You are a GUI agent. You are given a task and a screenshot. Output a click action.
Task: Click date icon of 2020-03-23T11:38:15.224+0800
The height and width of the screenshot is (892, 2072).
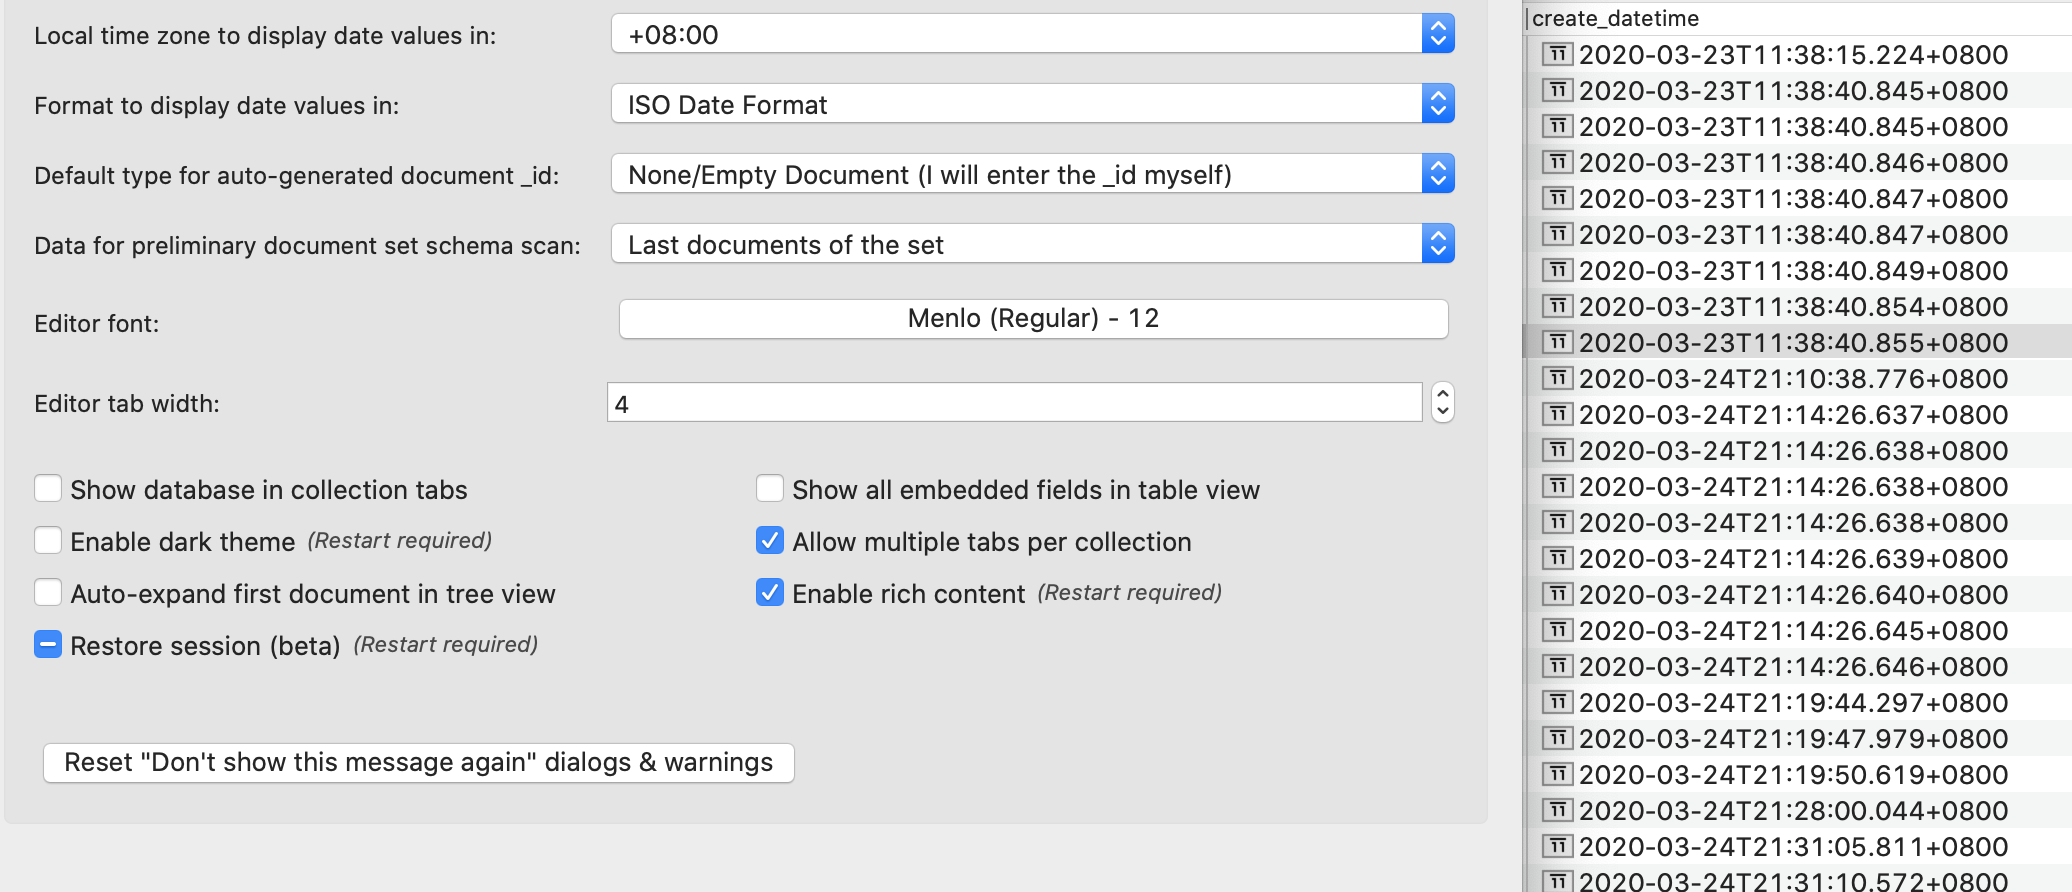1558,54
